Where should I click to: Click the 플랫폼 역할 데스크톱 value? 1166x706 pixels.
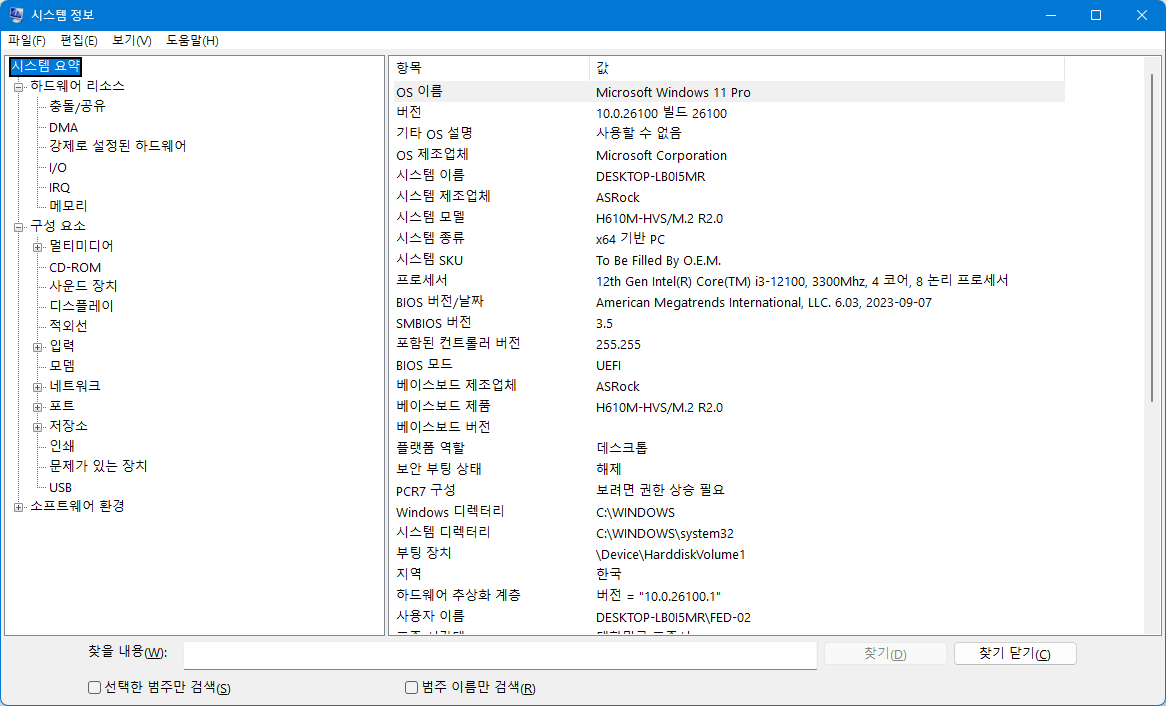[x=622, y=448]
